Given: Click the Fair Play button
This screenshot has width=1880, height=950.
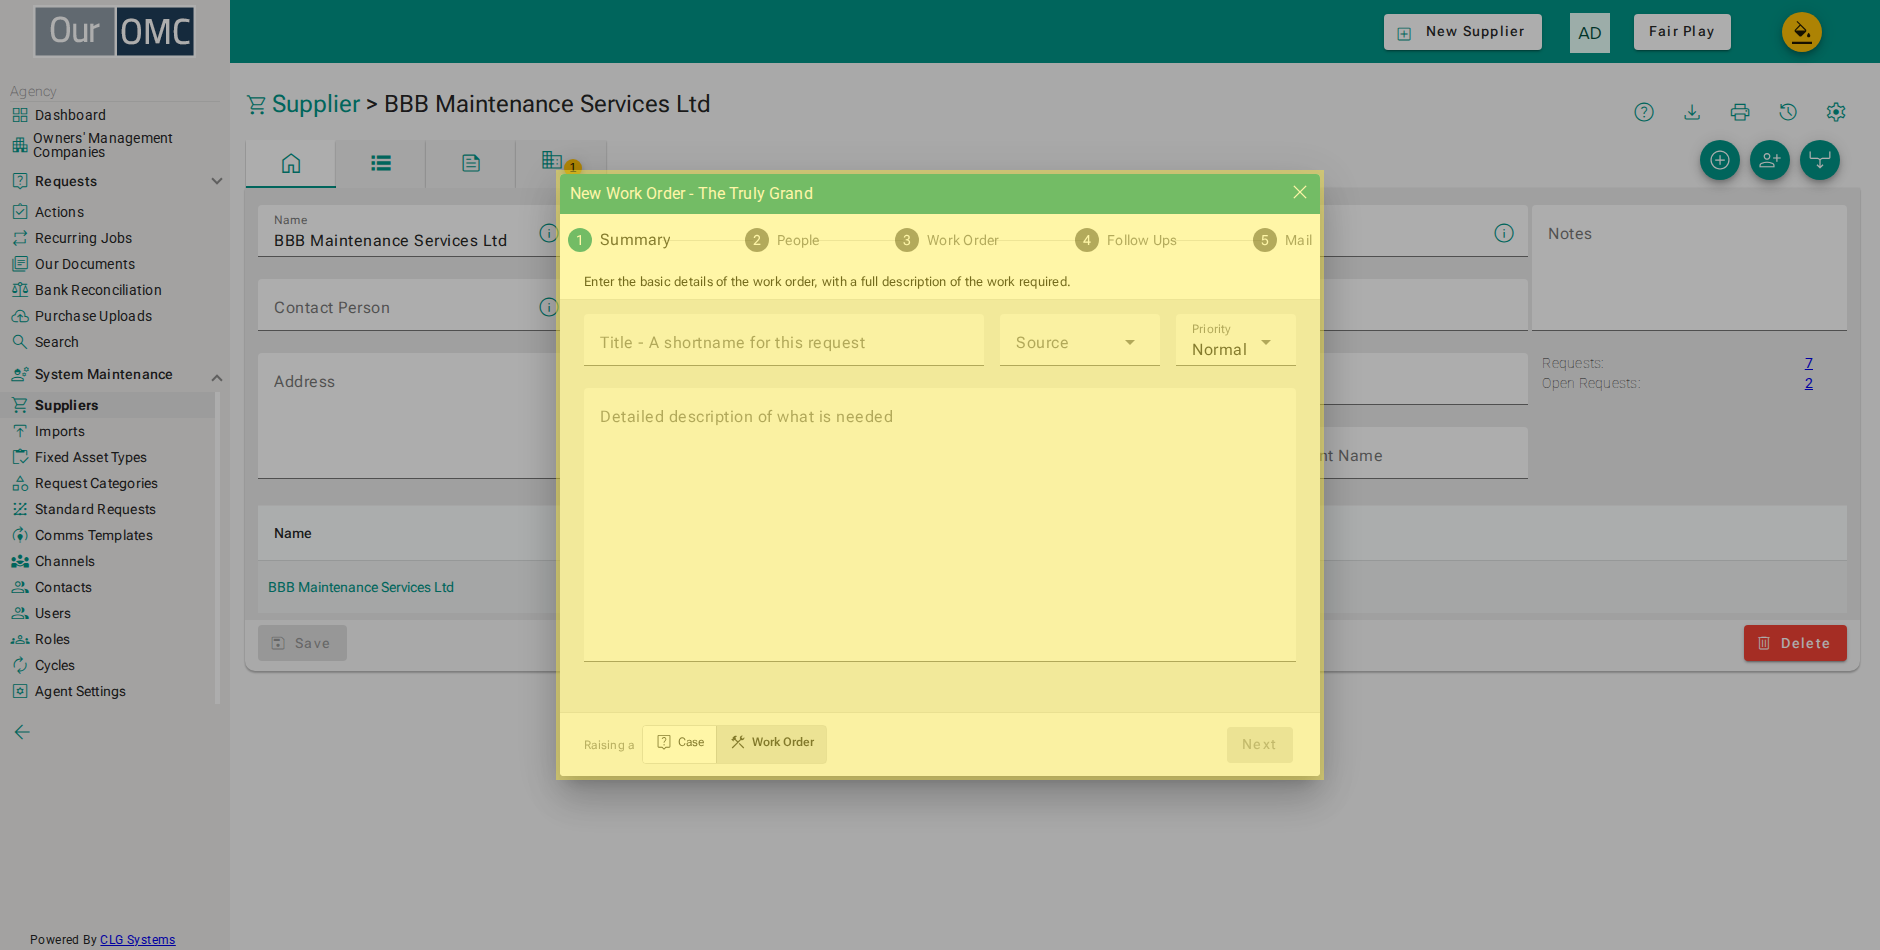Looking at the screenshot, I should (x=1682, y=32).
